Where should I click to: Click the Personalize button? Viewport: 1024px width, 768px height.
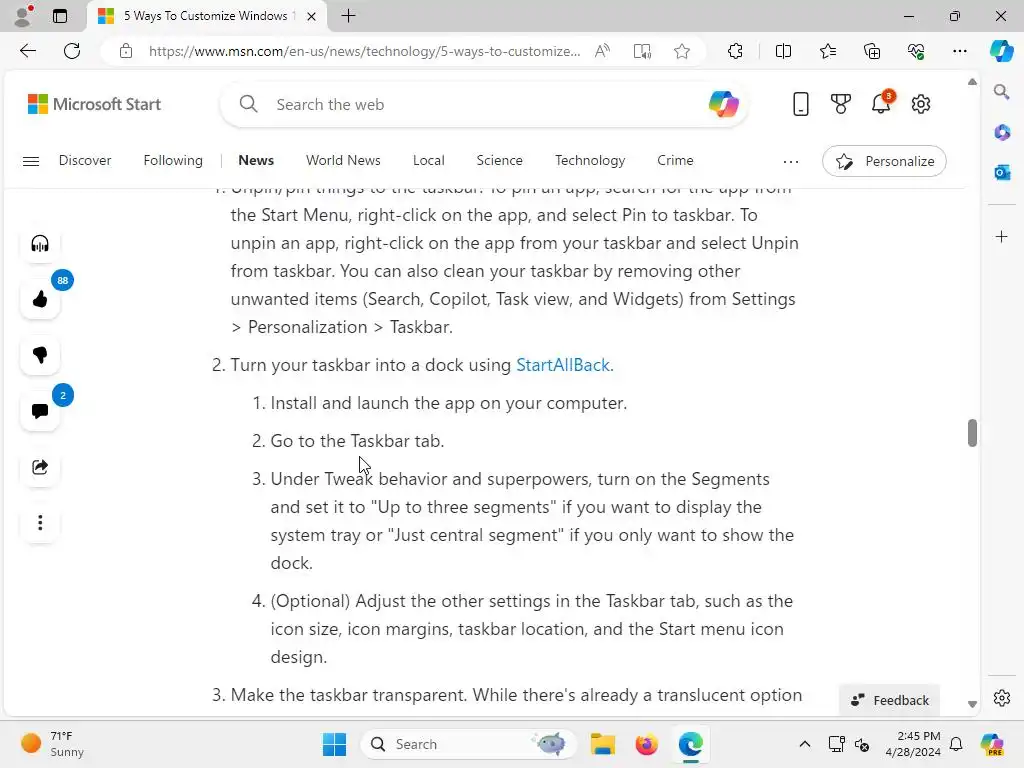point(884,161)
